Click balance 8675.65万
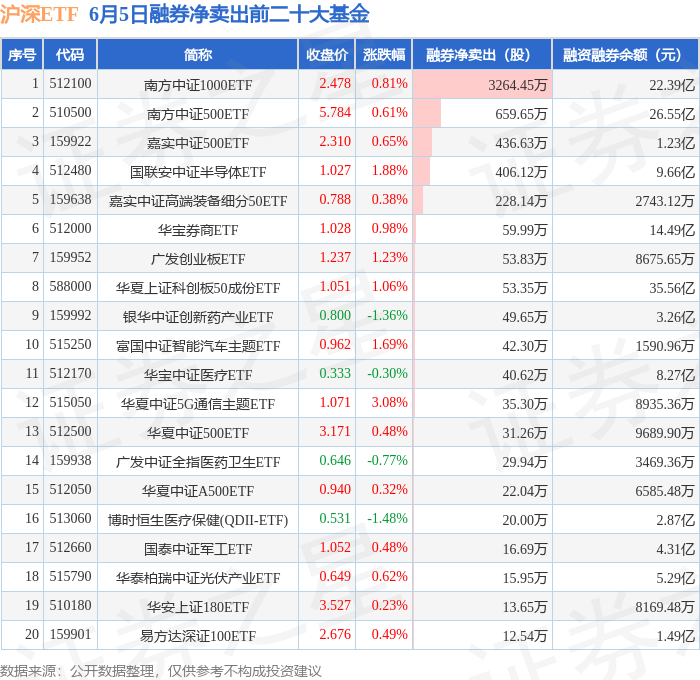 click(665, 259)
